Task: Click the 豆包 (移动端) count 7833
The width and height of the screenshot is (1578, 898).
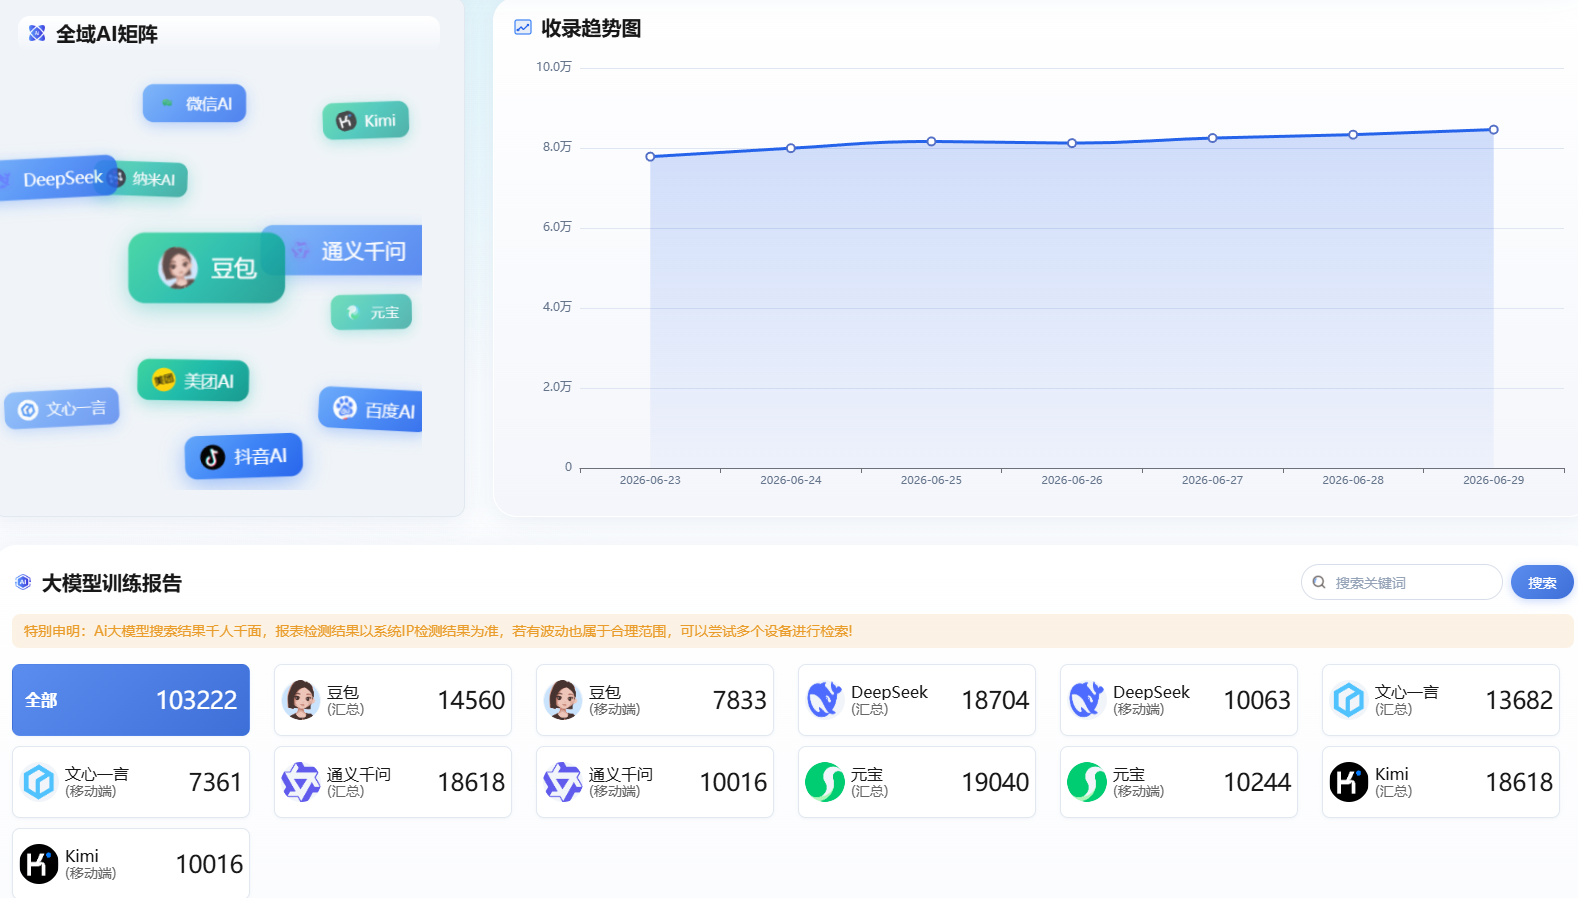Action: (739, 700)
